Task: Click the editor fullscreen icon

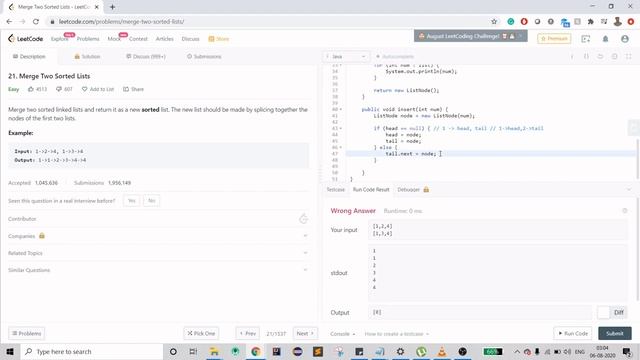Action: [629, 56]
